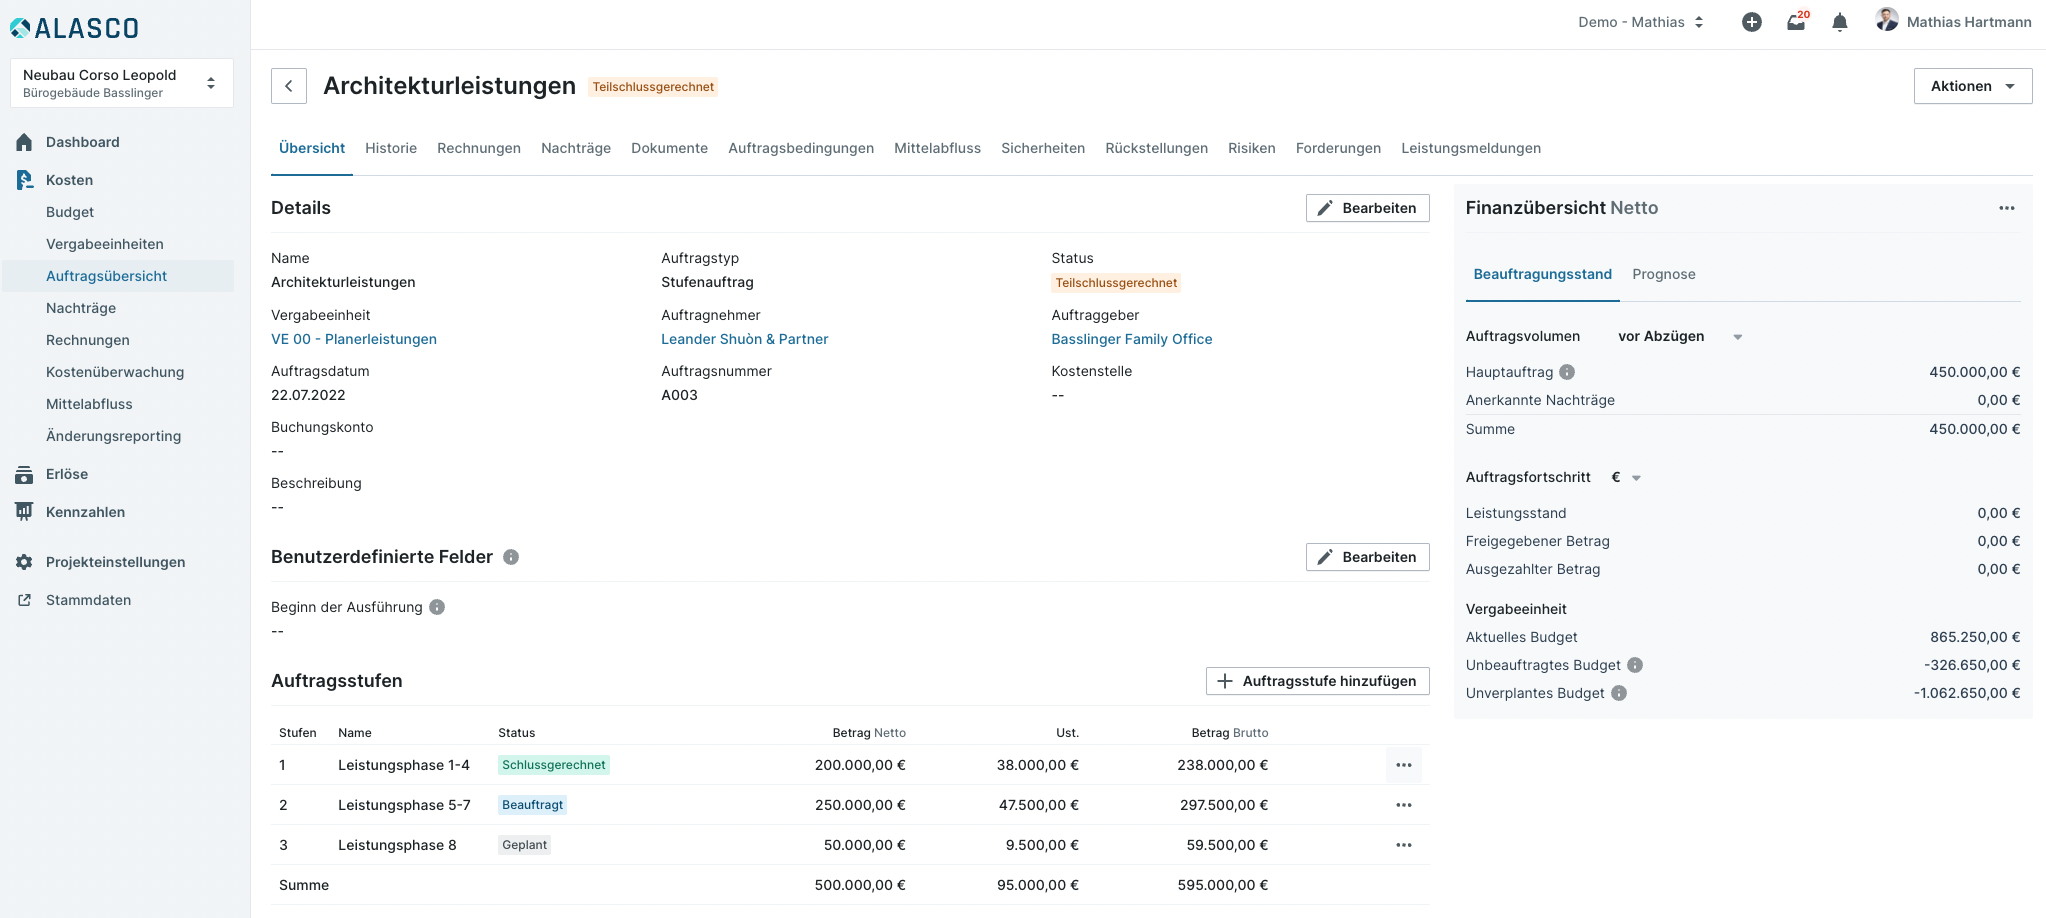Click the Kosten sidebar icon
This screenshot has width=2046, height=918.
click(x=25, y=180)
